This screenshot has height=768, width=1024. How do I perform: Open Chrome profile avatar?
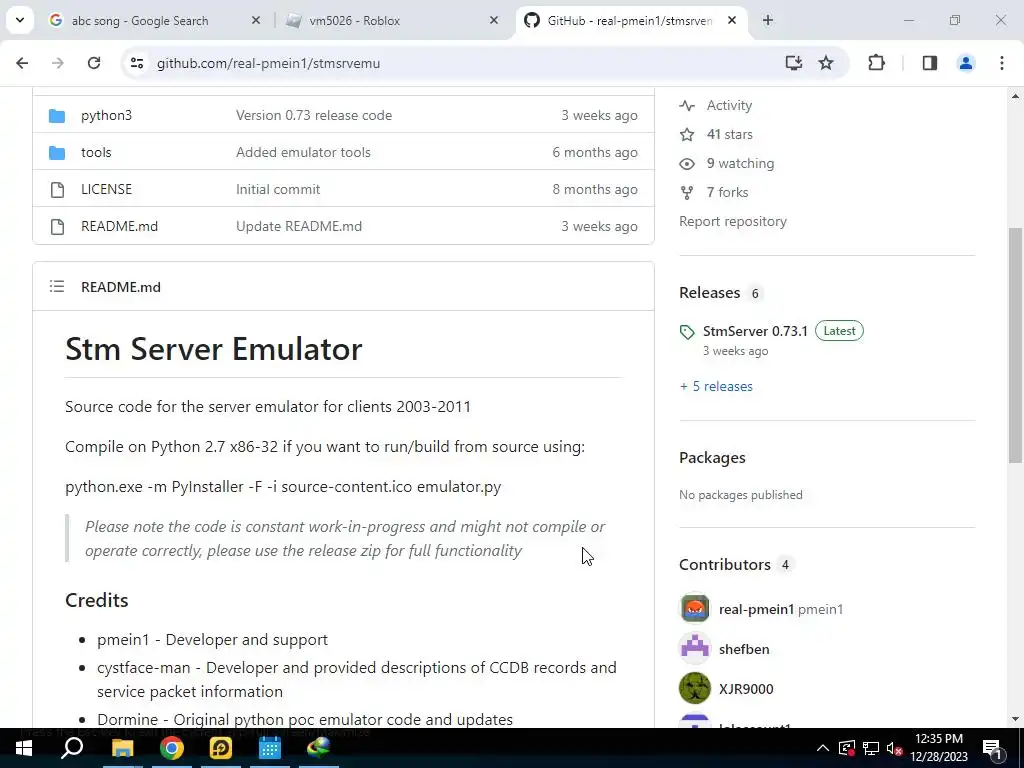click(x=966, y=63)
